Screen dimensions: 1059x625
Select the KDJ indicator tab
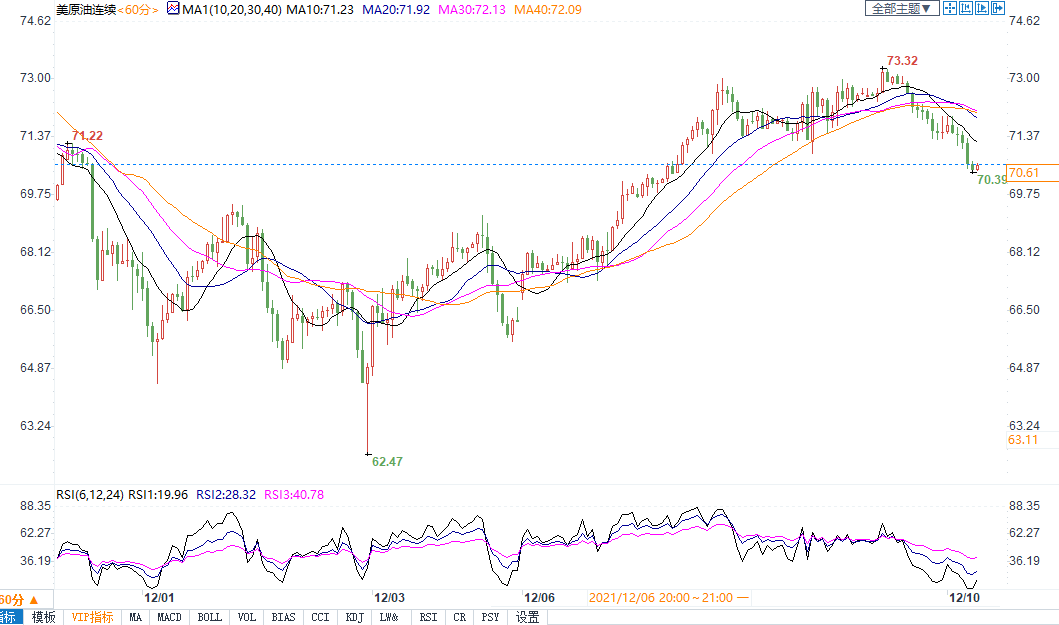[354, 617]
